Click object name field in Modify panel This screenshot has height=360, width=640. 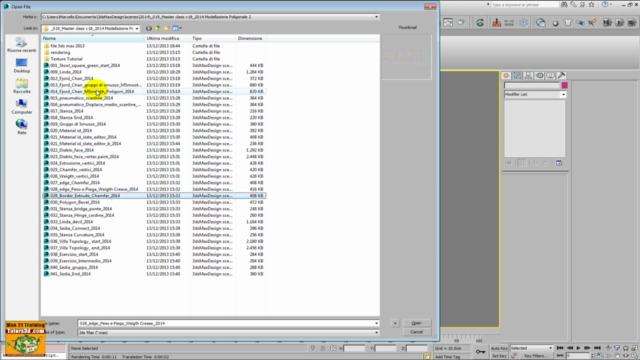coord(532,85)
